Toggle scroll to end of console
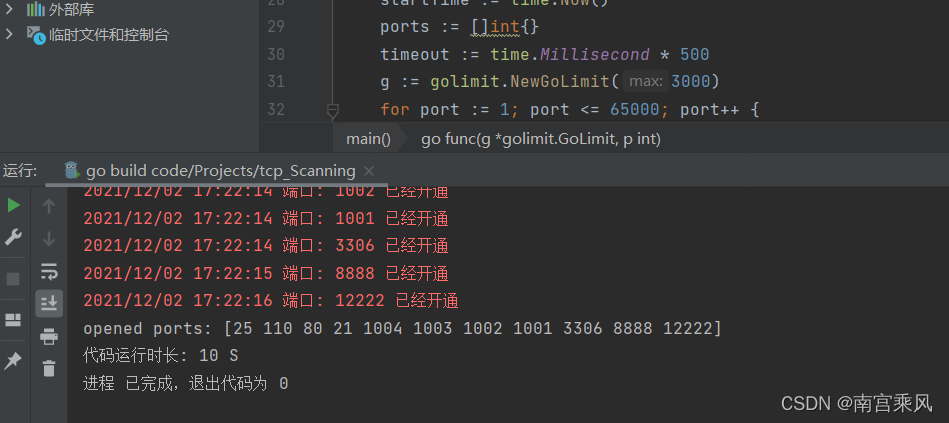 49,303
